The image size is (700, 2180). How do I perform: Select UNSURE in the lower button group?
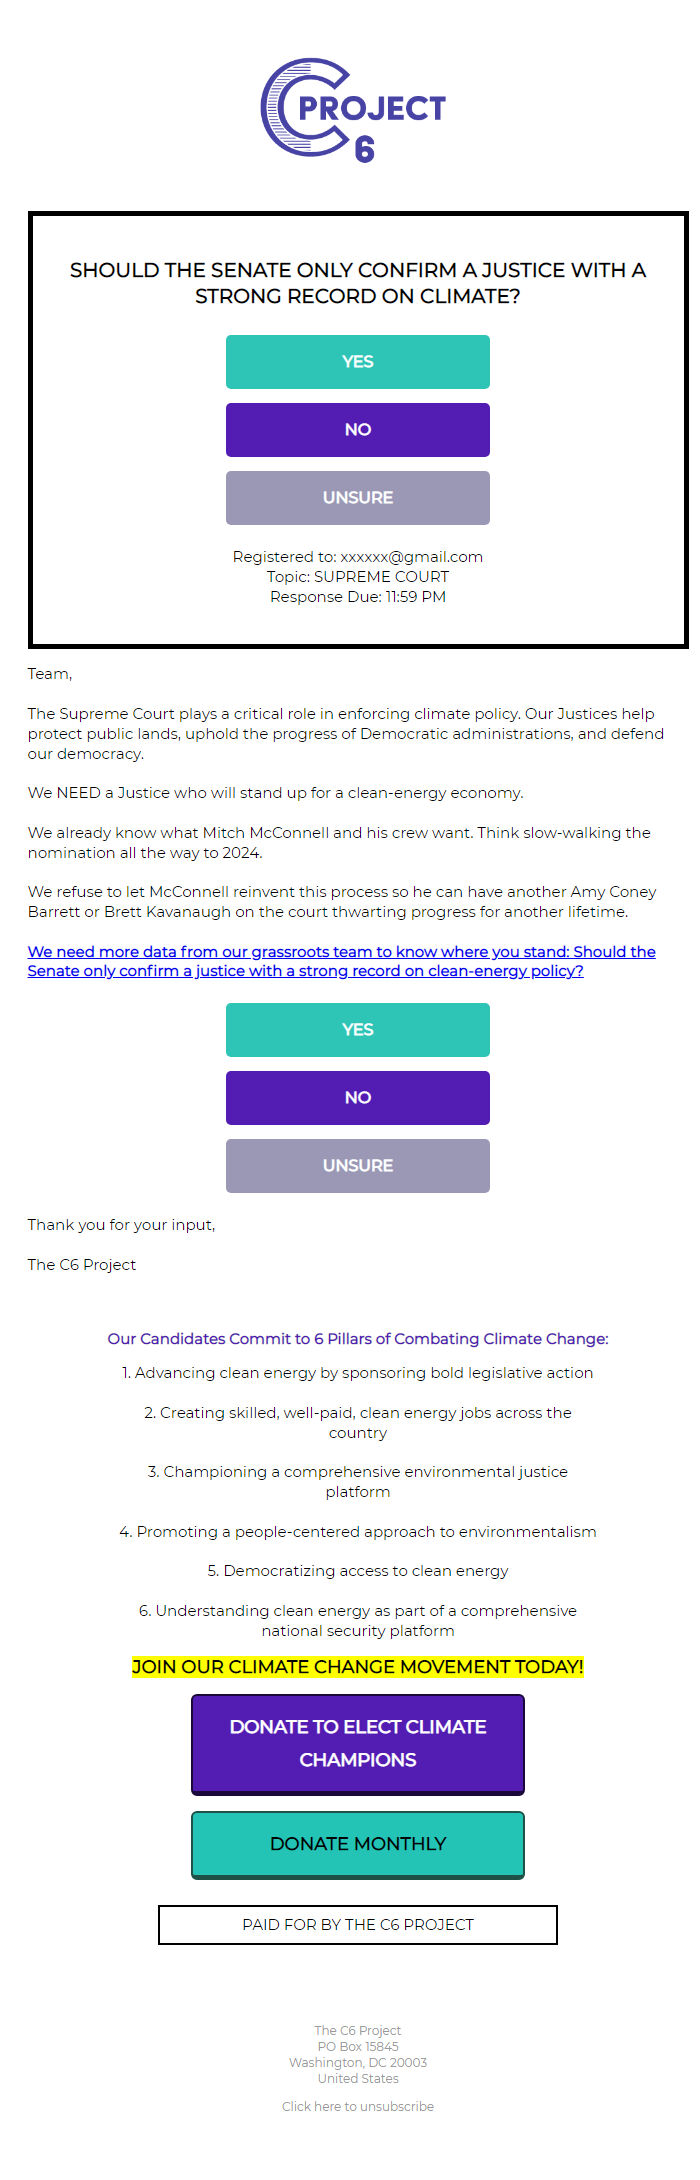coord(357,1165)
